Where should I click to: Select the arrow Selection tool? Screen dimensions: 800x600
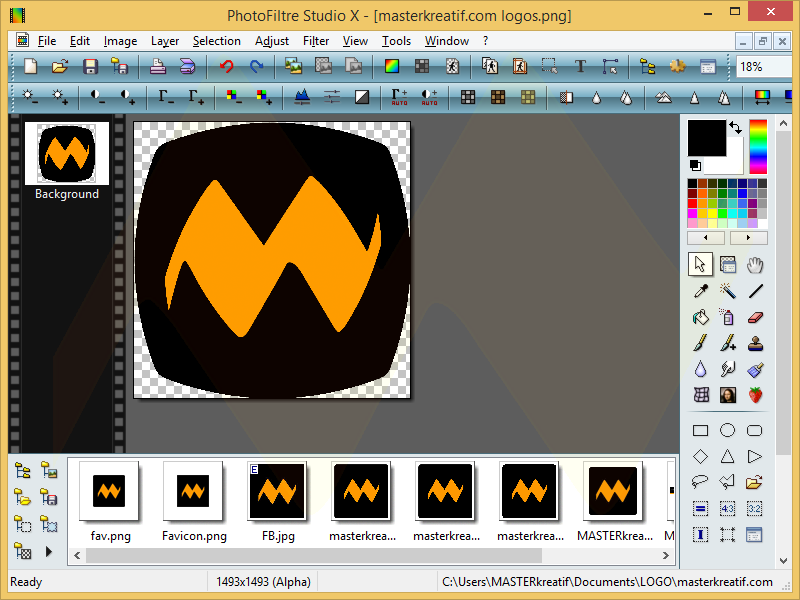(700, 264)
